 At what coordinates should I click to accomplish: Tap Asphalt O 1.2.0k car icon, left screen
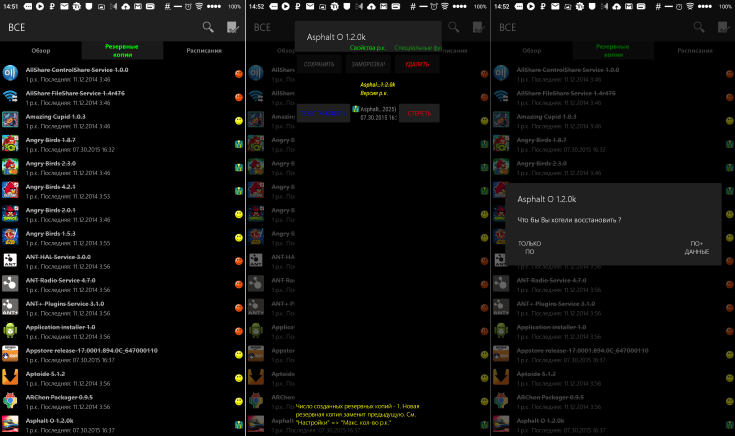10,425
